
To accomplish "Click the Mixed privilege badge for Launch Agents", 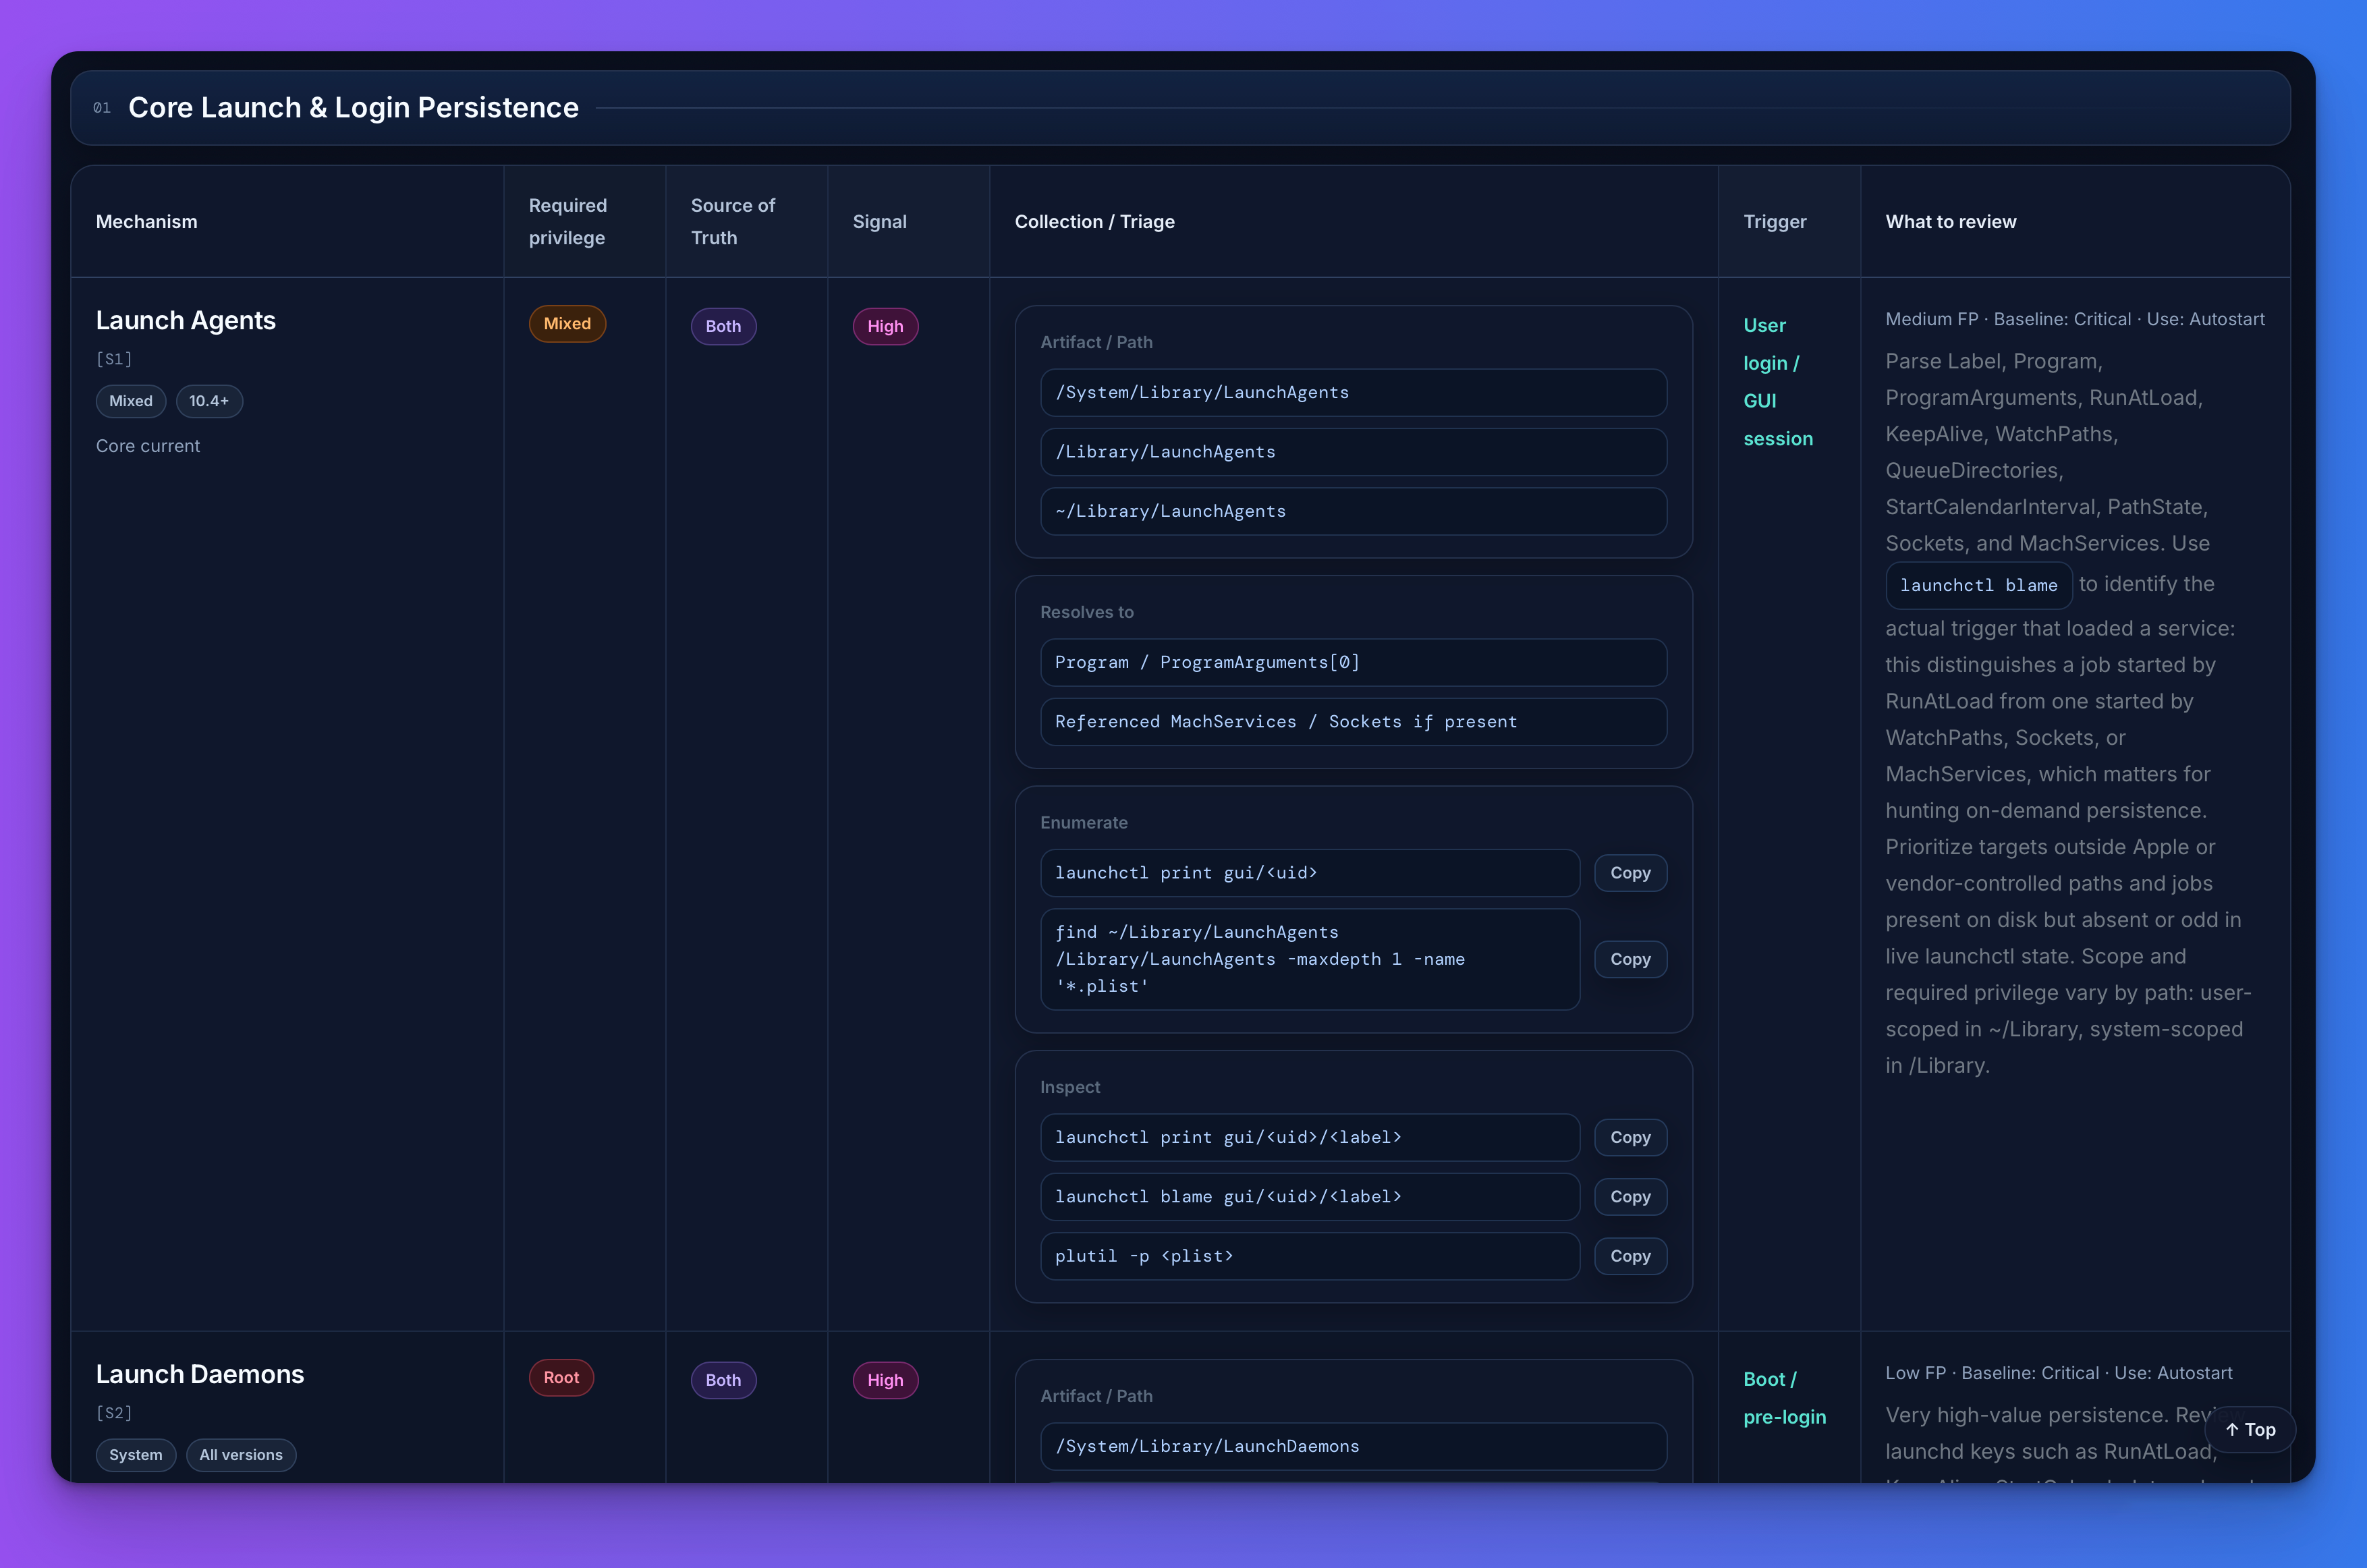I will point(566,324).
